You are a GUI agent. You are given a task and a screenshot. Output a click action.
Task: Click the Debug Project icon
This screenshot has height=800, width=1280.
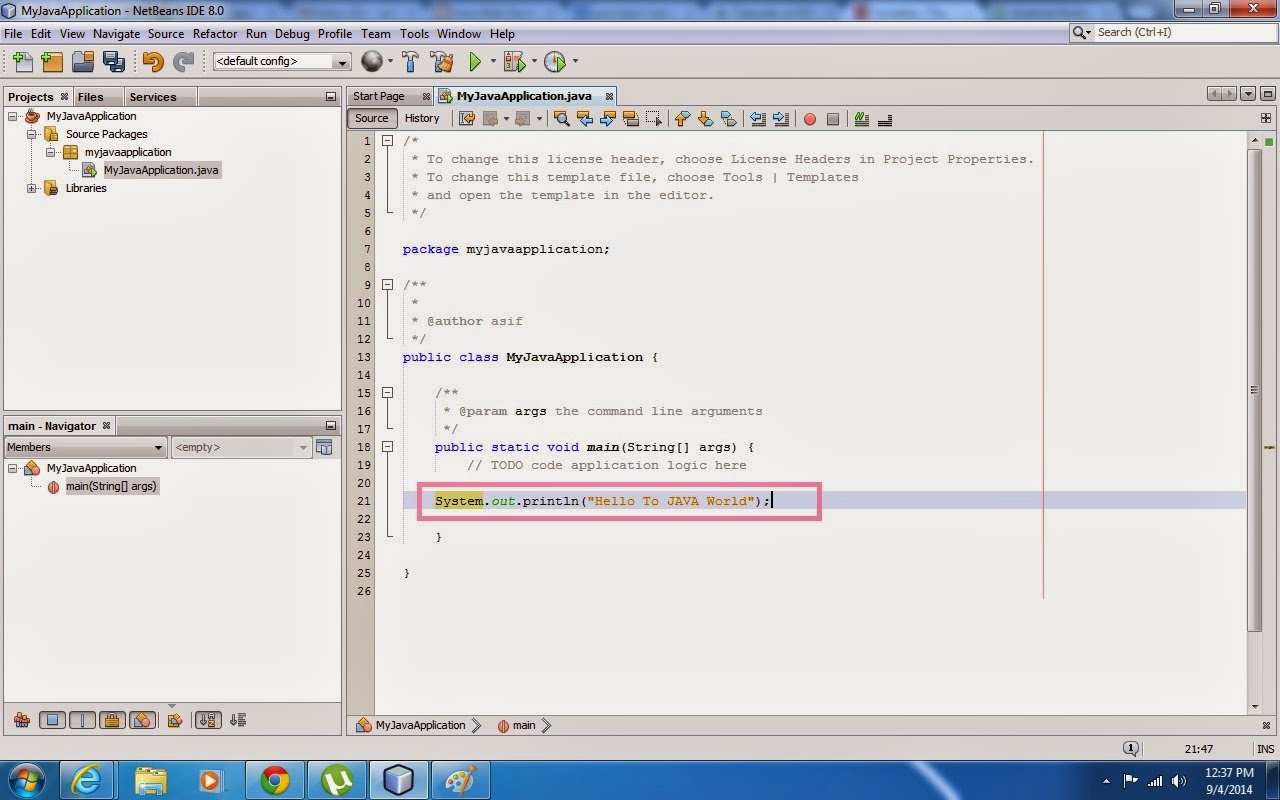click(x=514, y=62)
